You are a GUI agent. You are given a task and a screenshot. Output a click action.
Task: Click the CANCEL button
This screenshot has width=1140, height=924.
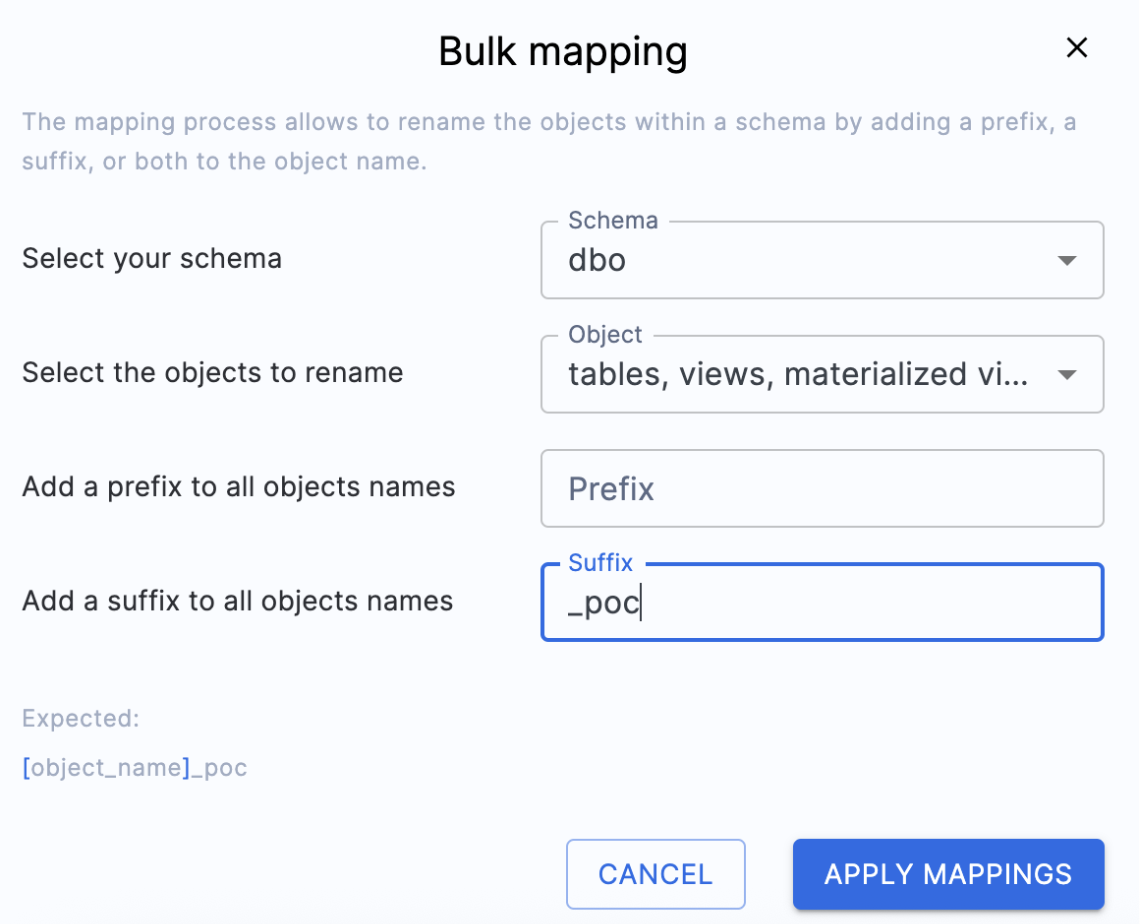pyautogui.click(x=655, y=873)
